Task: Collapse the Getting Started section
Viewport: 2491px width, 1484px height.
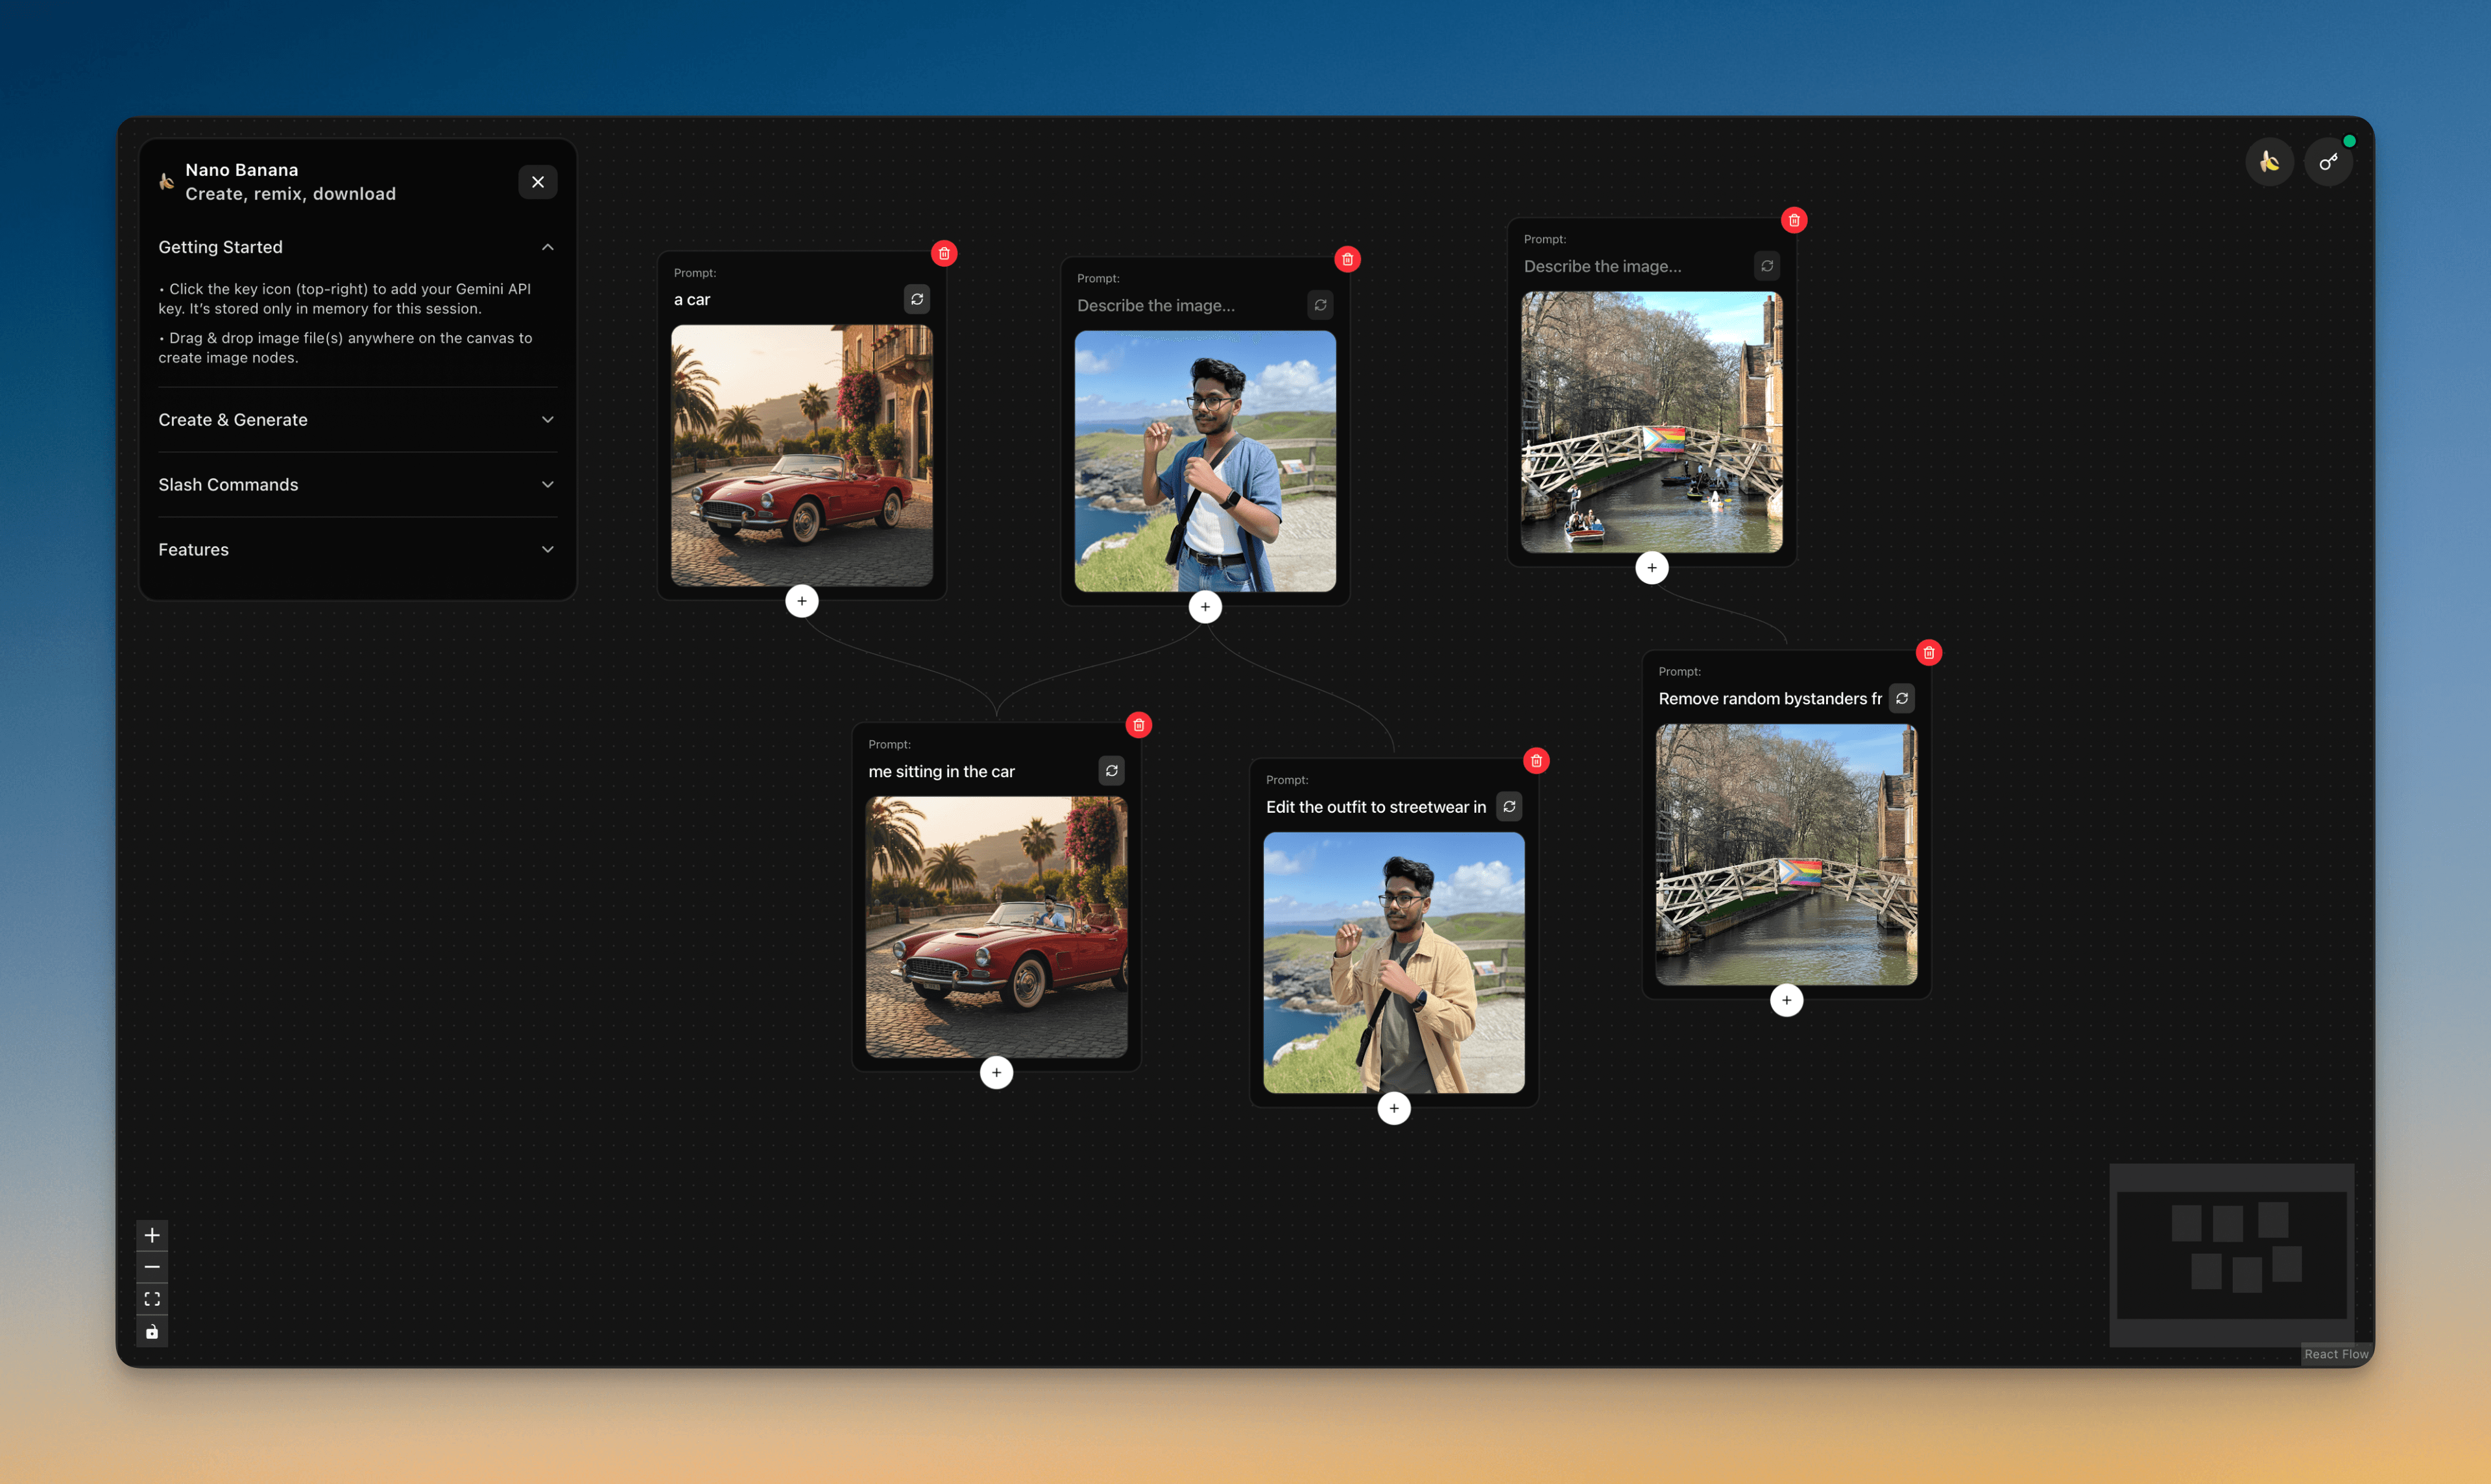Action: coord(547,247)
